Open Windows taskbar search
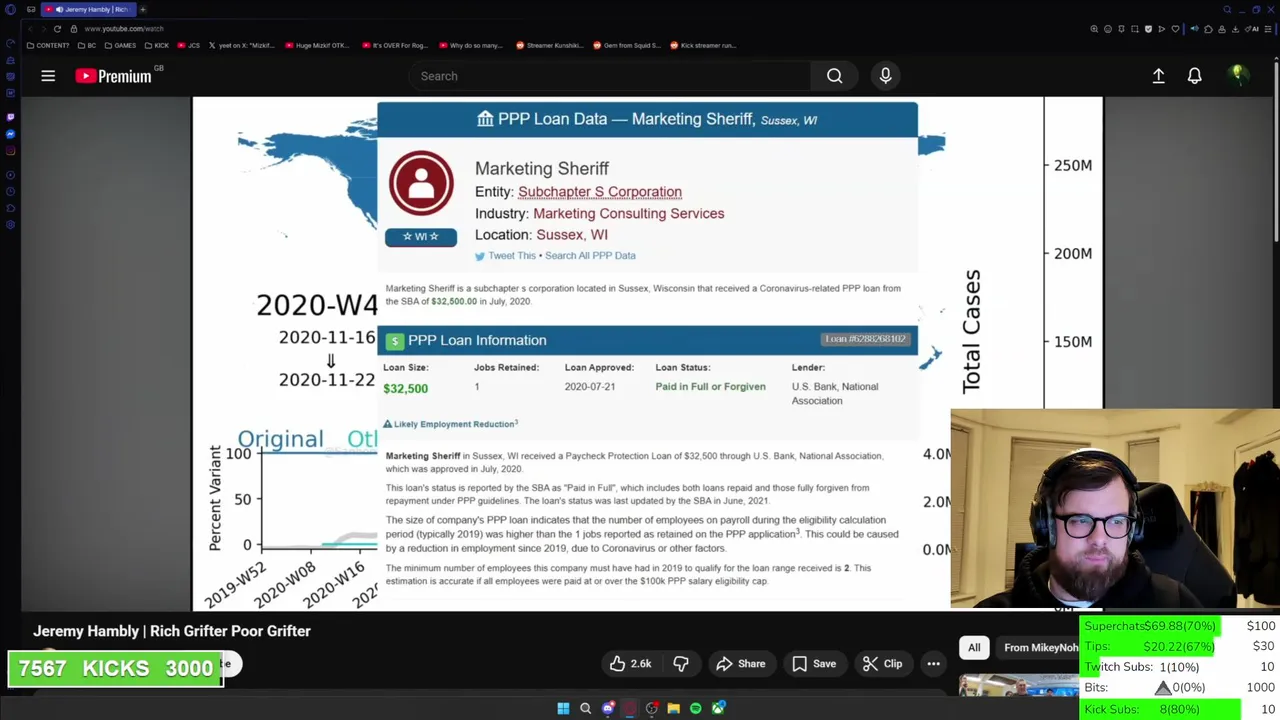1280x720 pixels. point(585,709)
